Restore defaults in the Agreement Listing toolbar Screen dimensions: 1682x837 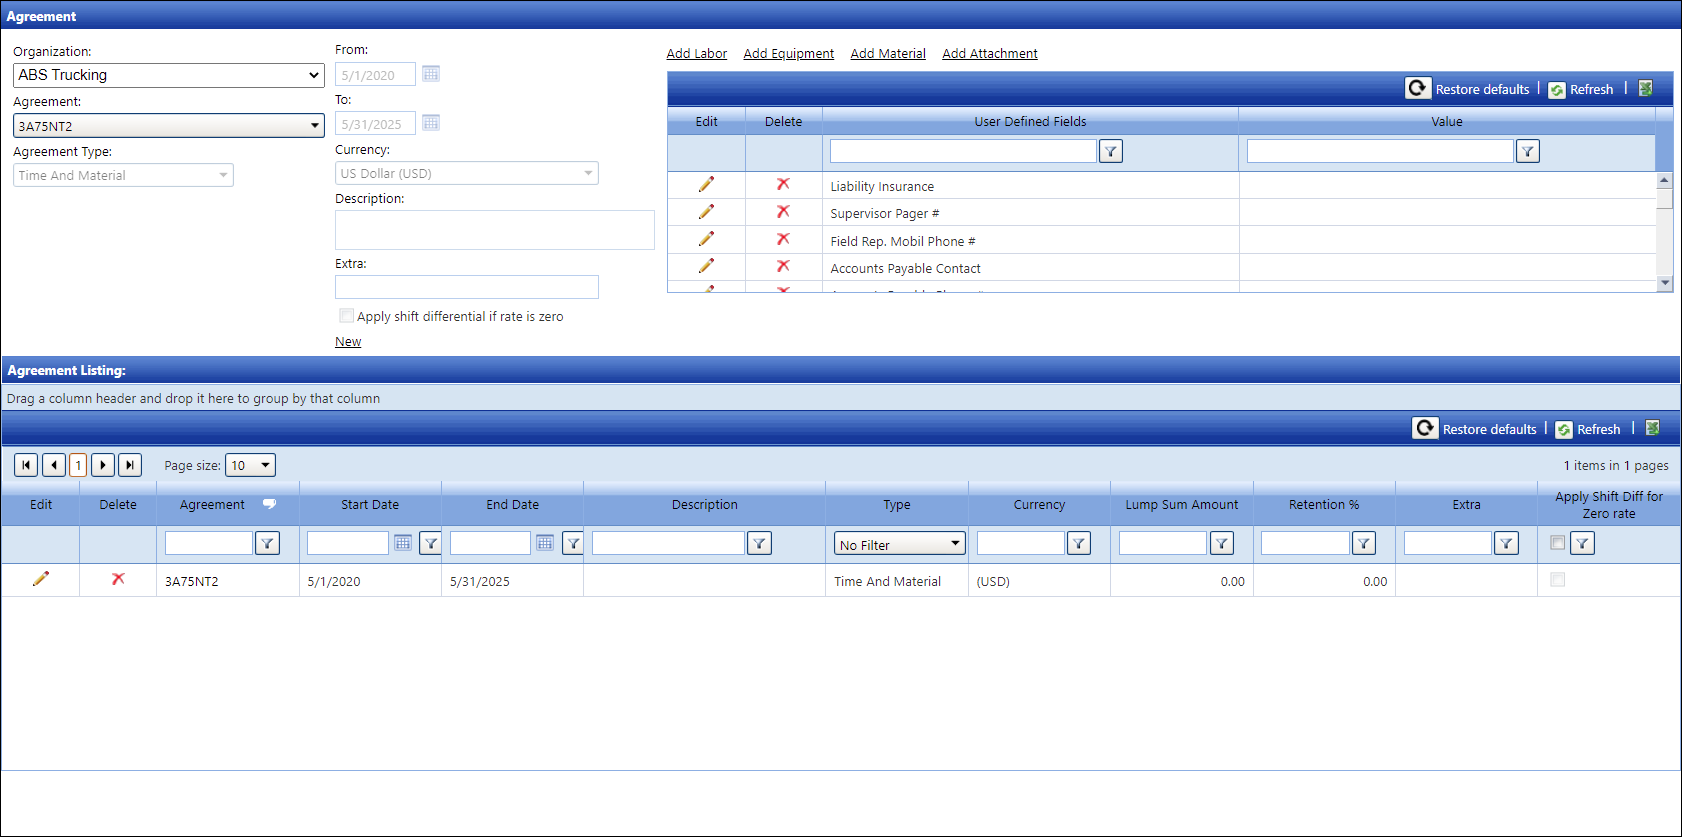pos(1476,429)
